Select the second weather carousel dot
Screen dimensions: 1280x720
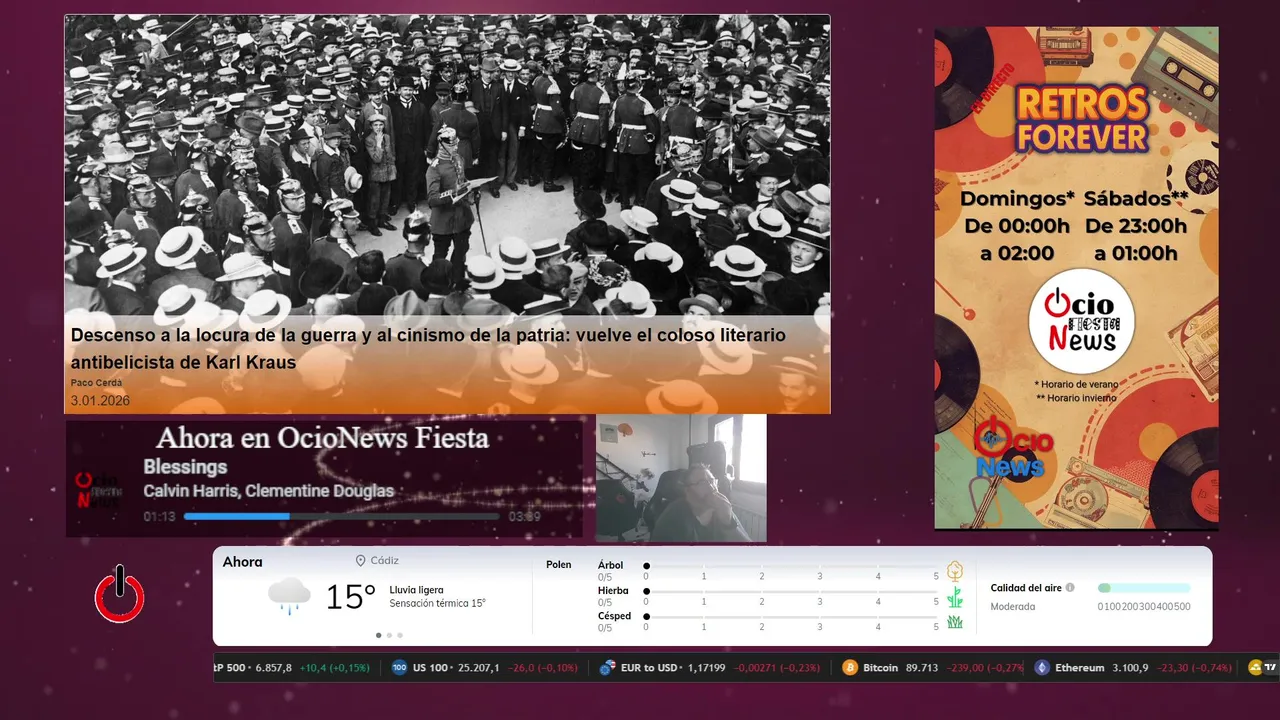point(389,635)
